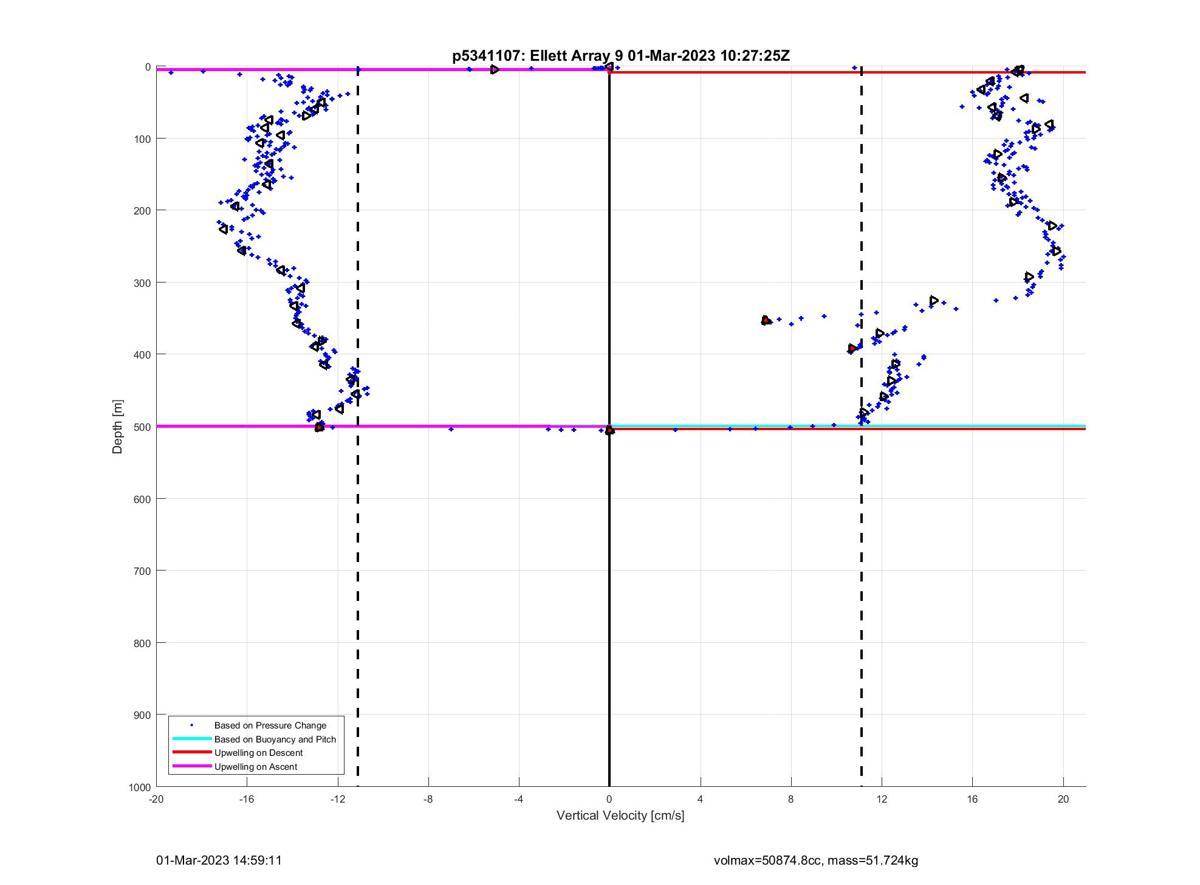Click the red-filled triangle marker near 11 cm/s, 390 m
This screenshot has height=885, width=1200.
point(853,348)
